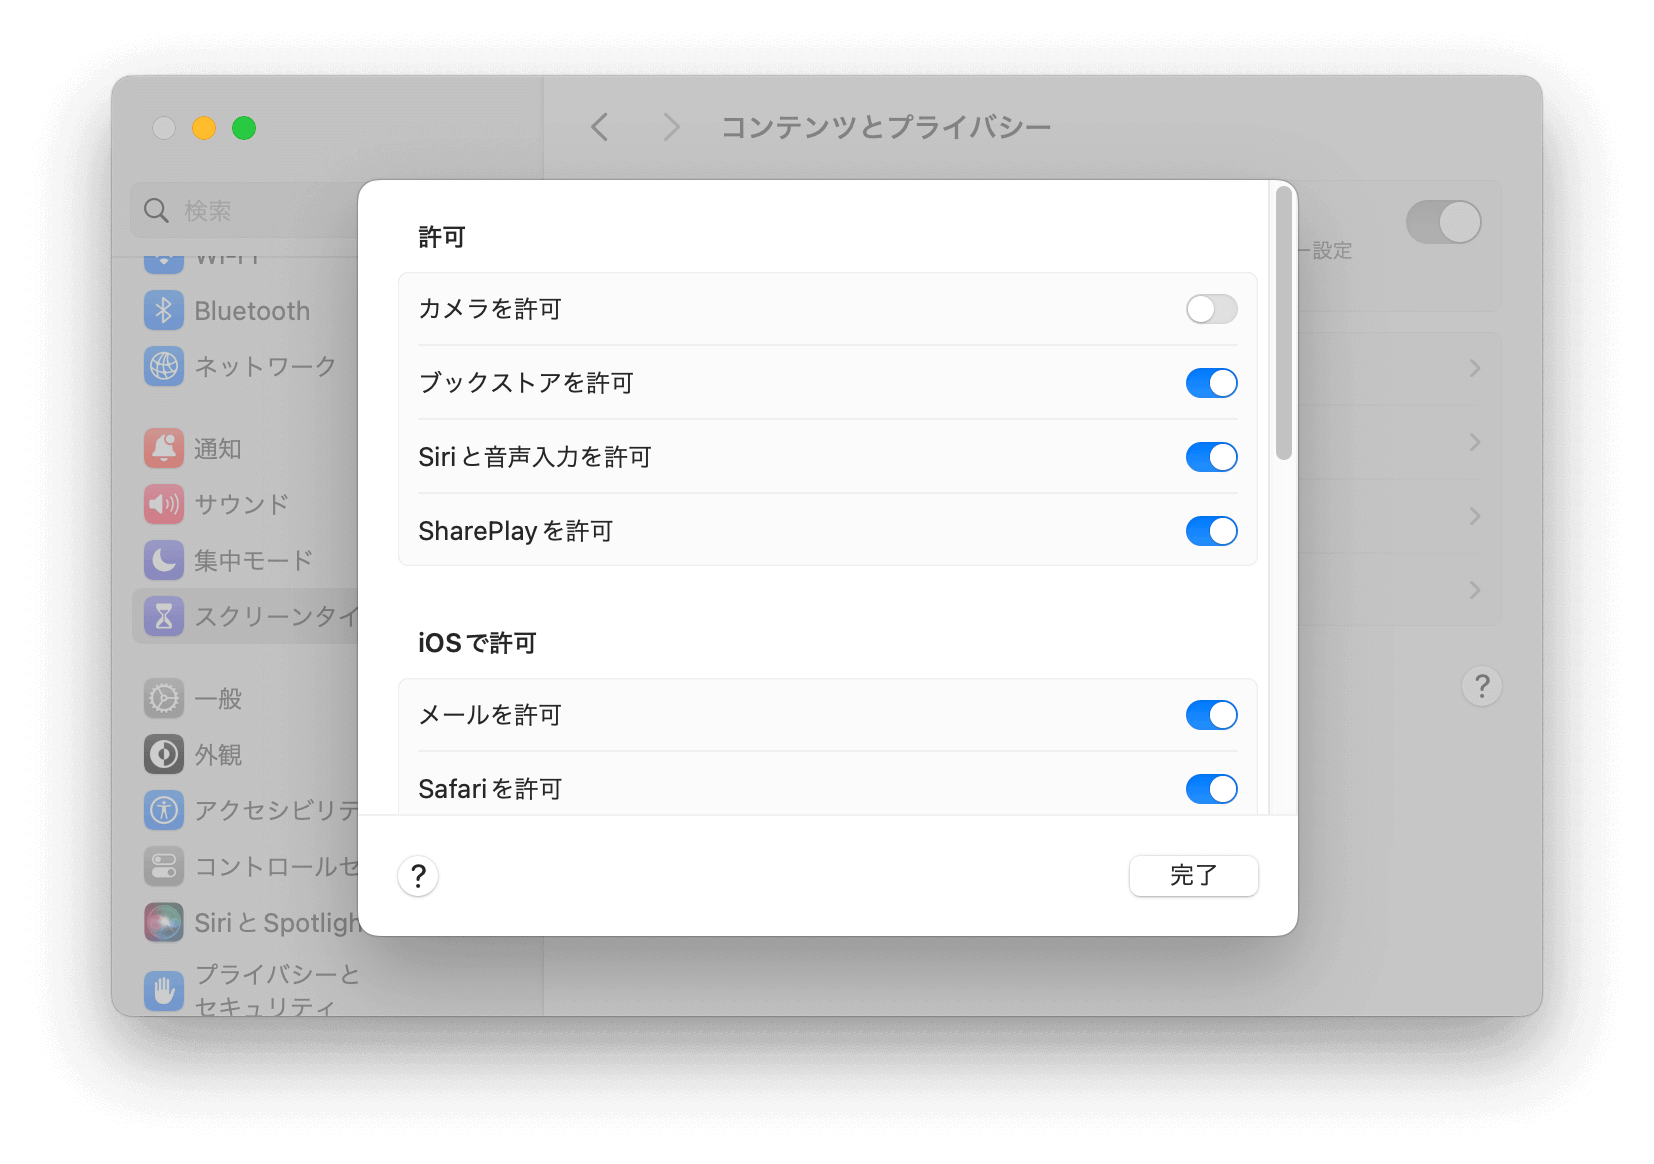Open Siri と Spotlight icon
1654x1164 pixels.
coord(164,922)
